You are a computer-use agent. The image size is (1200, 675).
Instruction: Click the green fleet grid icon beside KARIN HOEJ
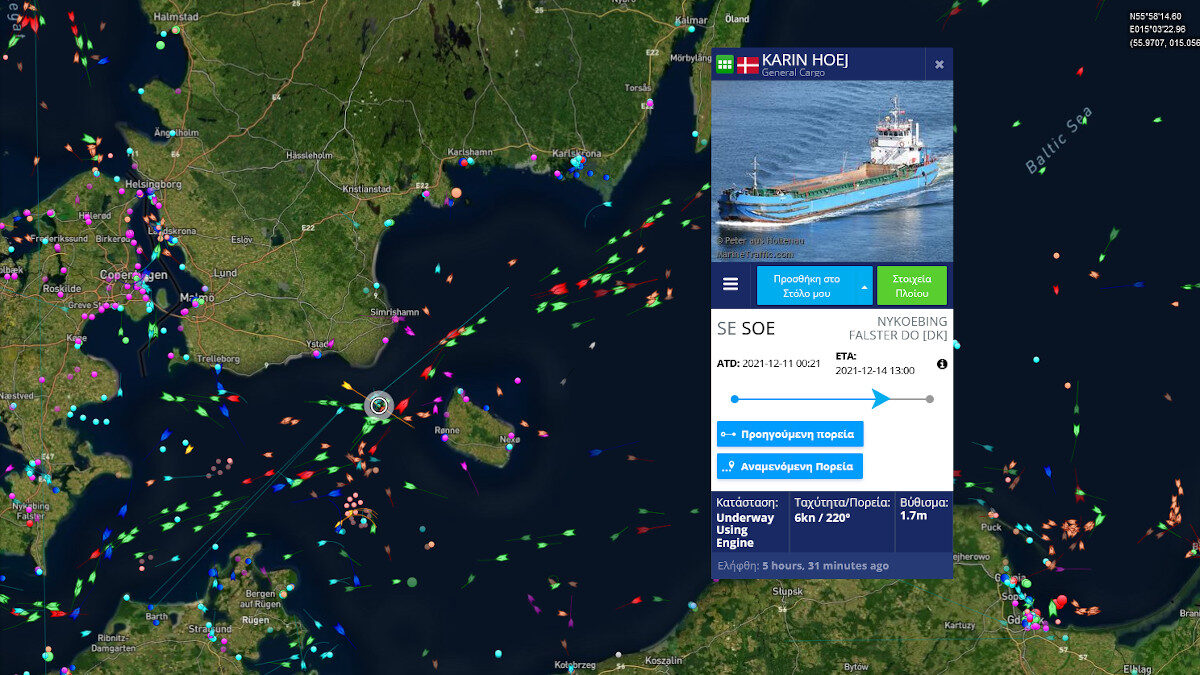(x=725, y=64)
